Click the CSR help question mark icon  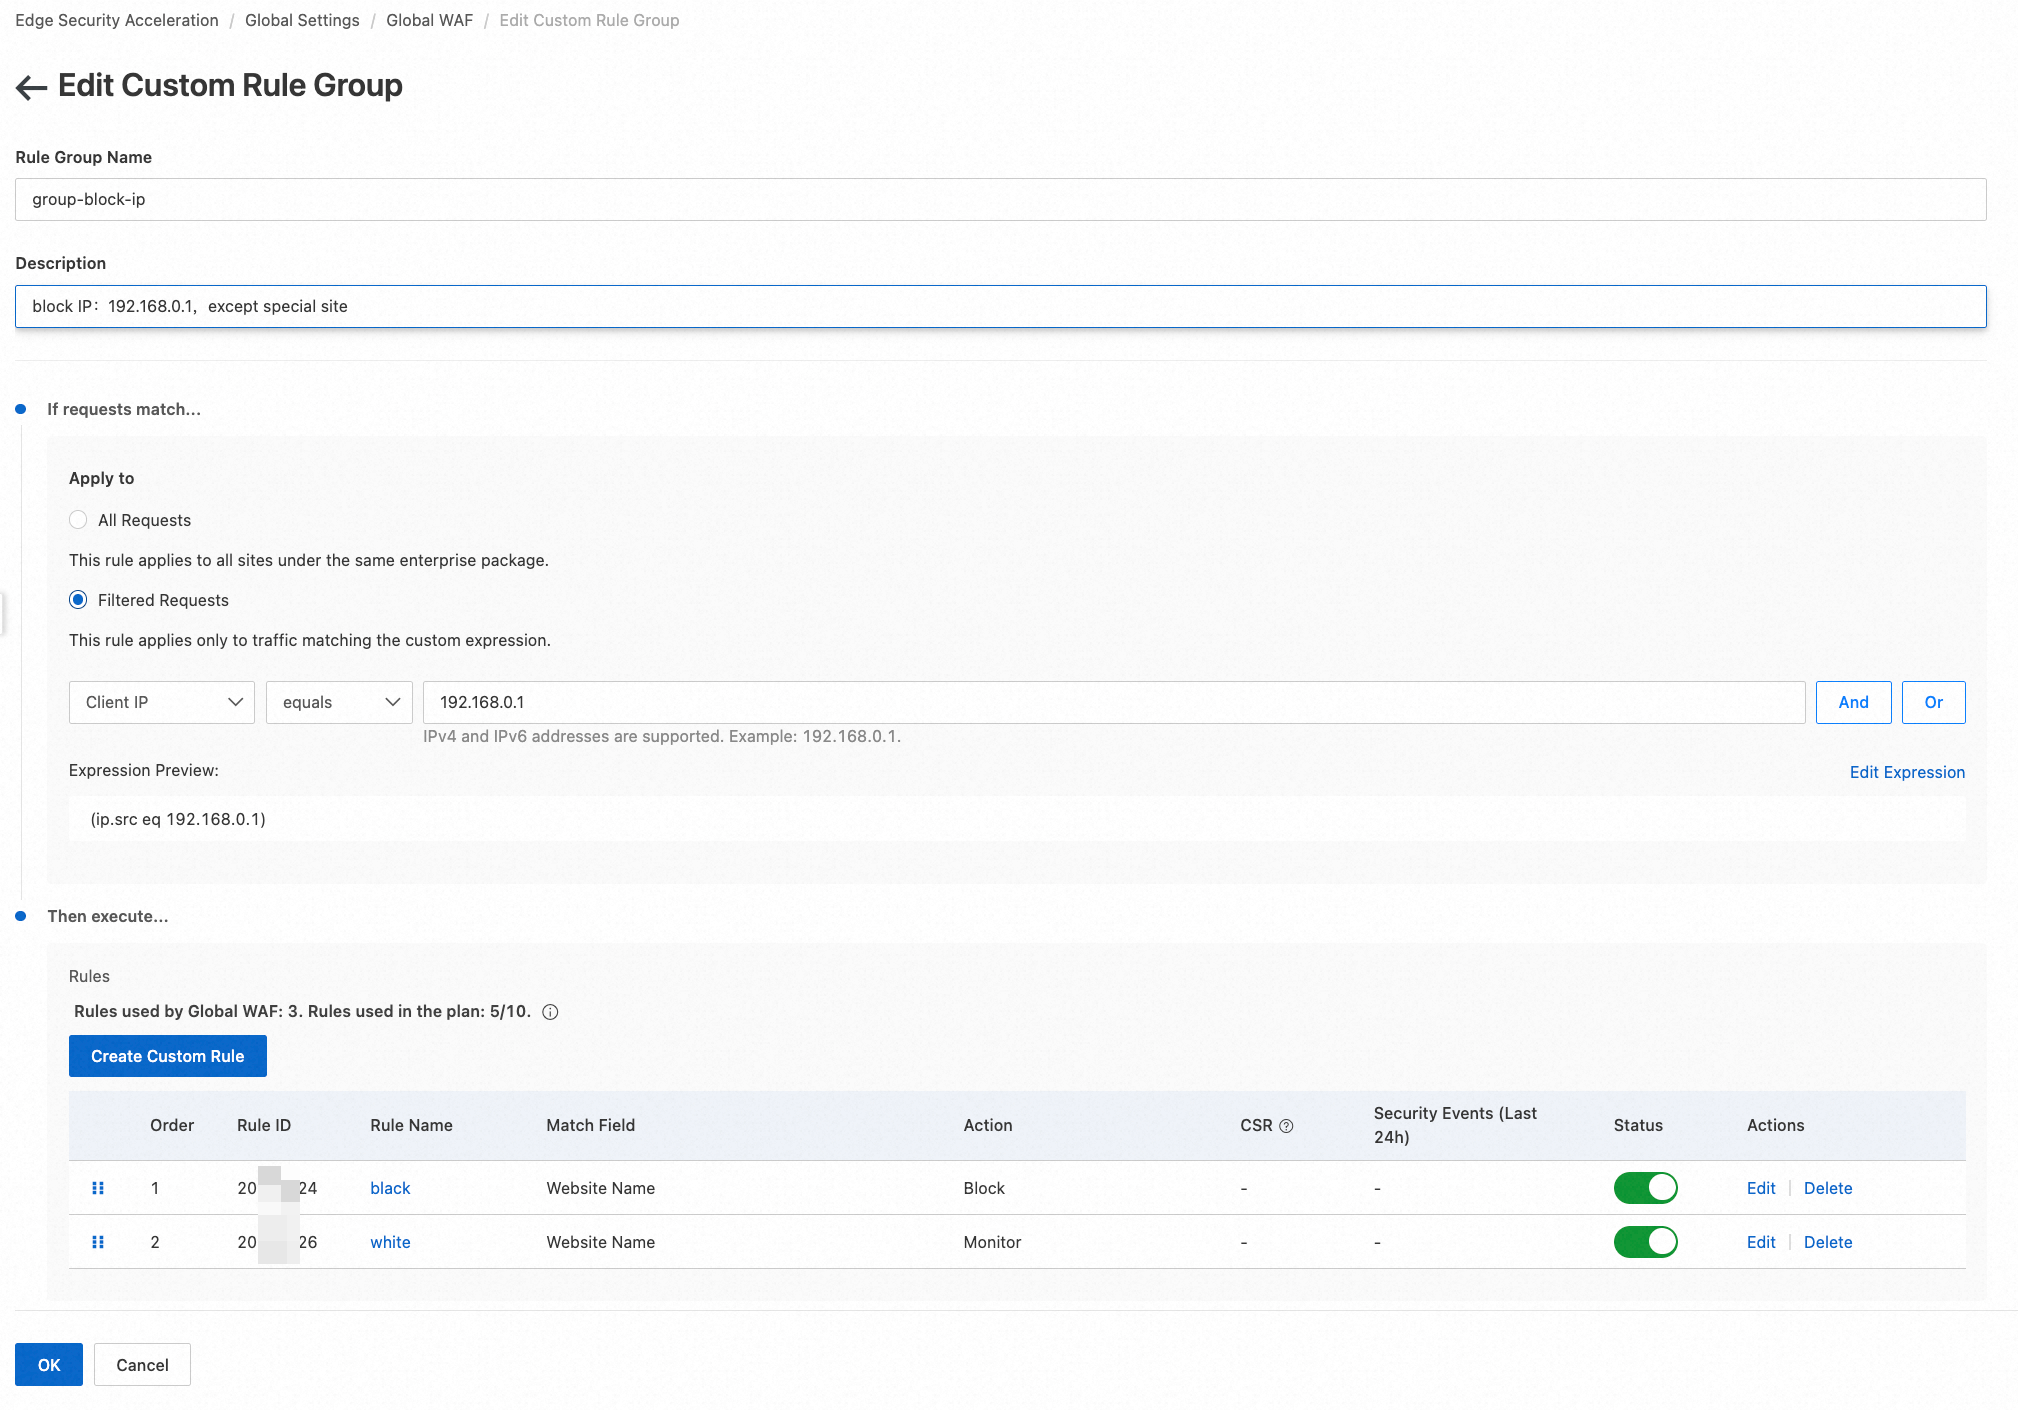point(1286,1126)
